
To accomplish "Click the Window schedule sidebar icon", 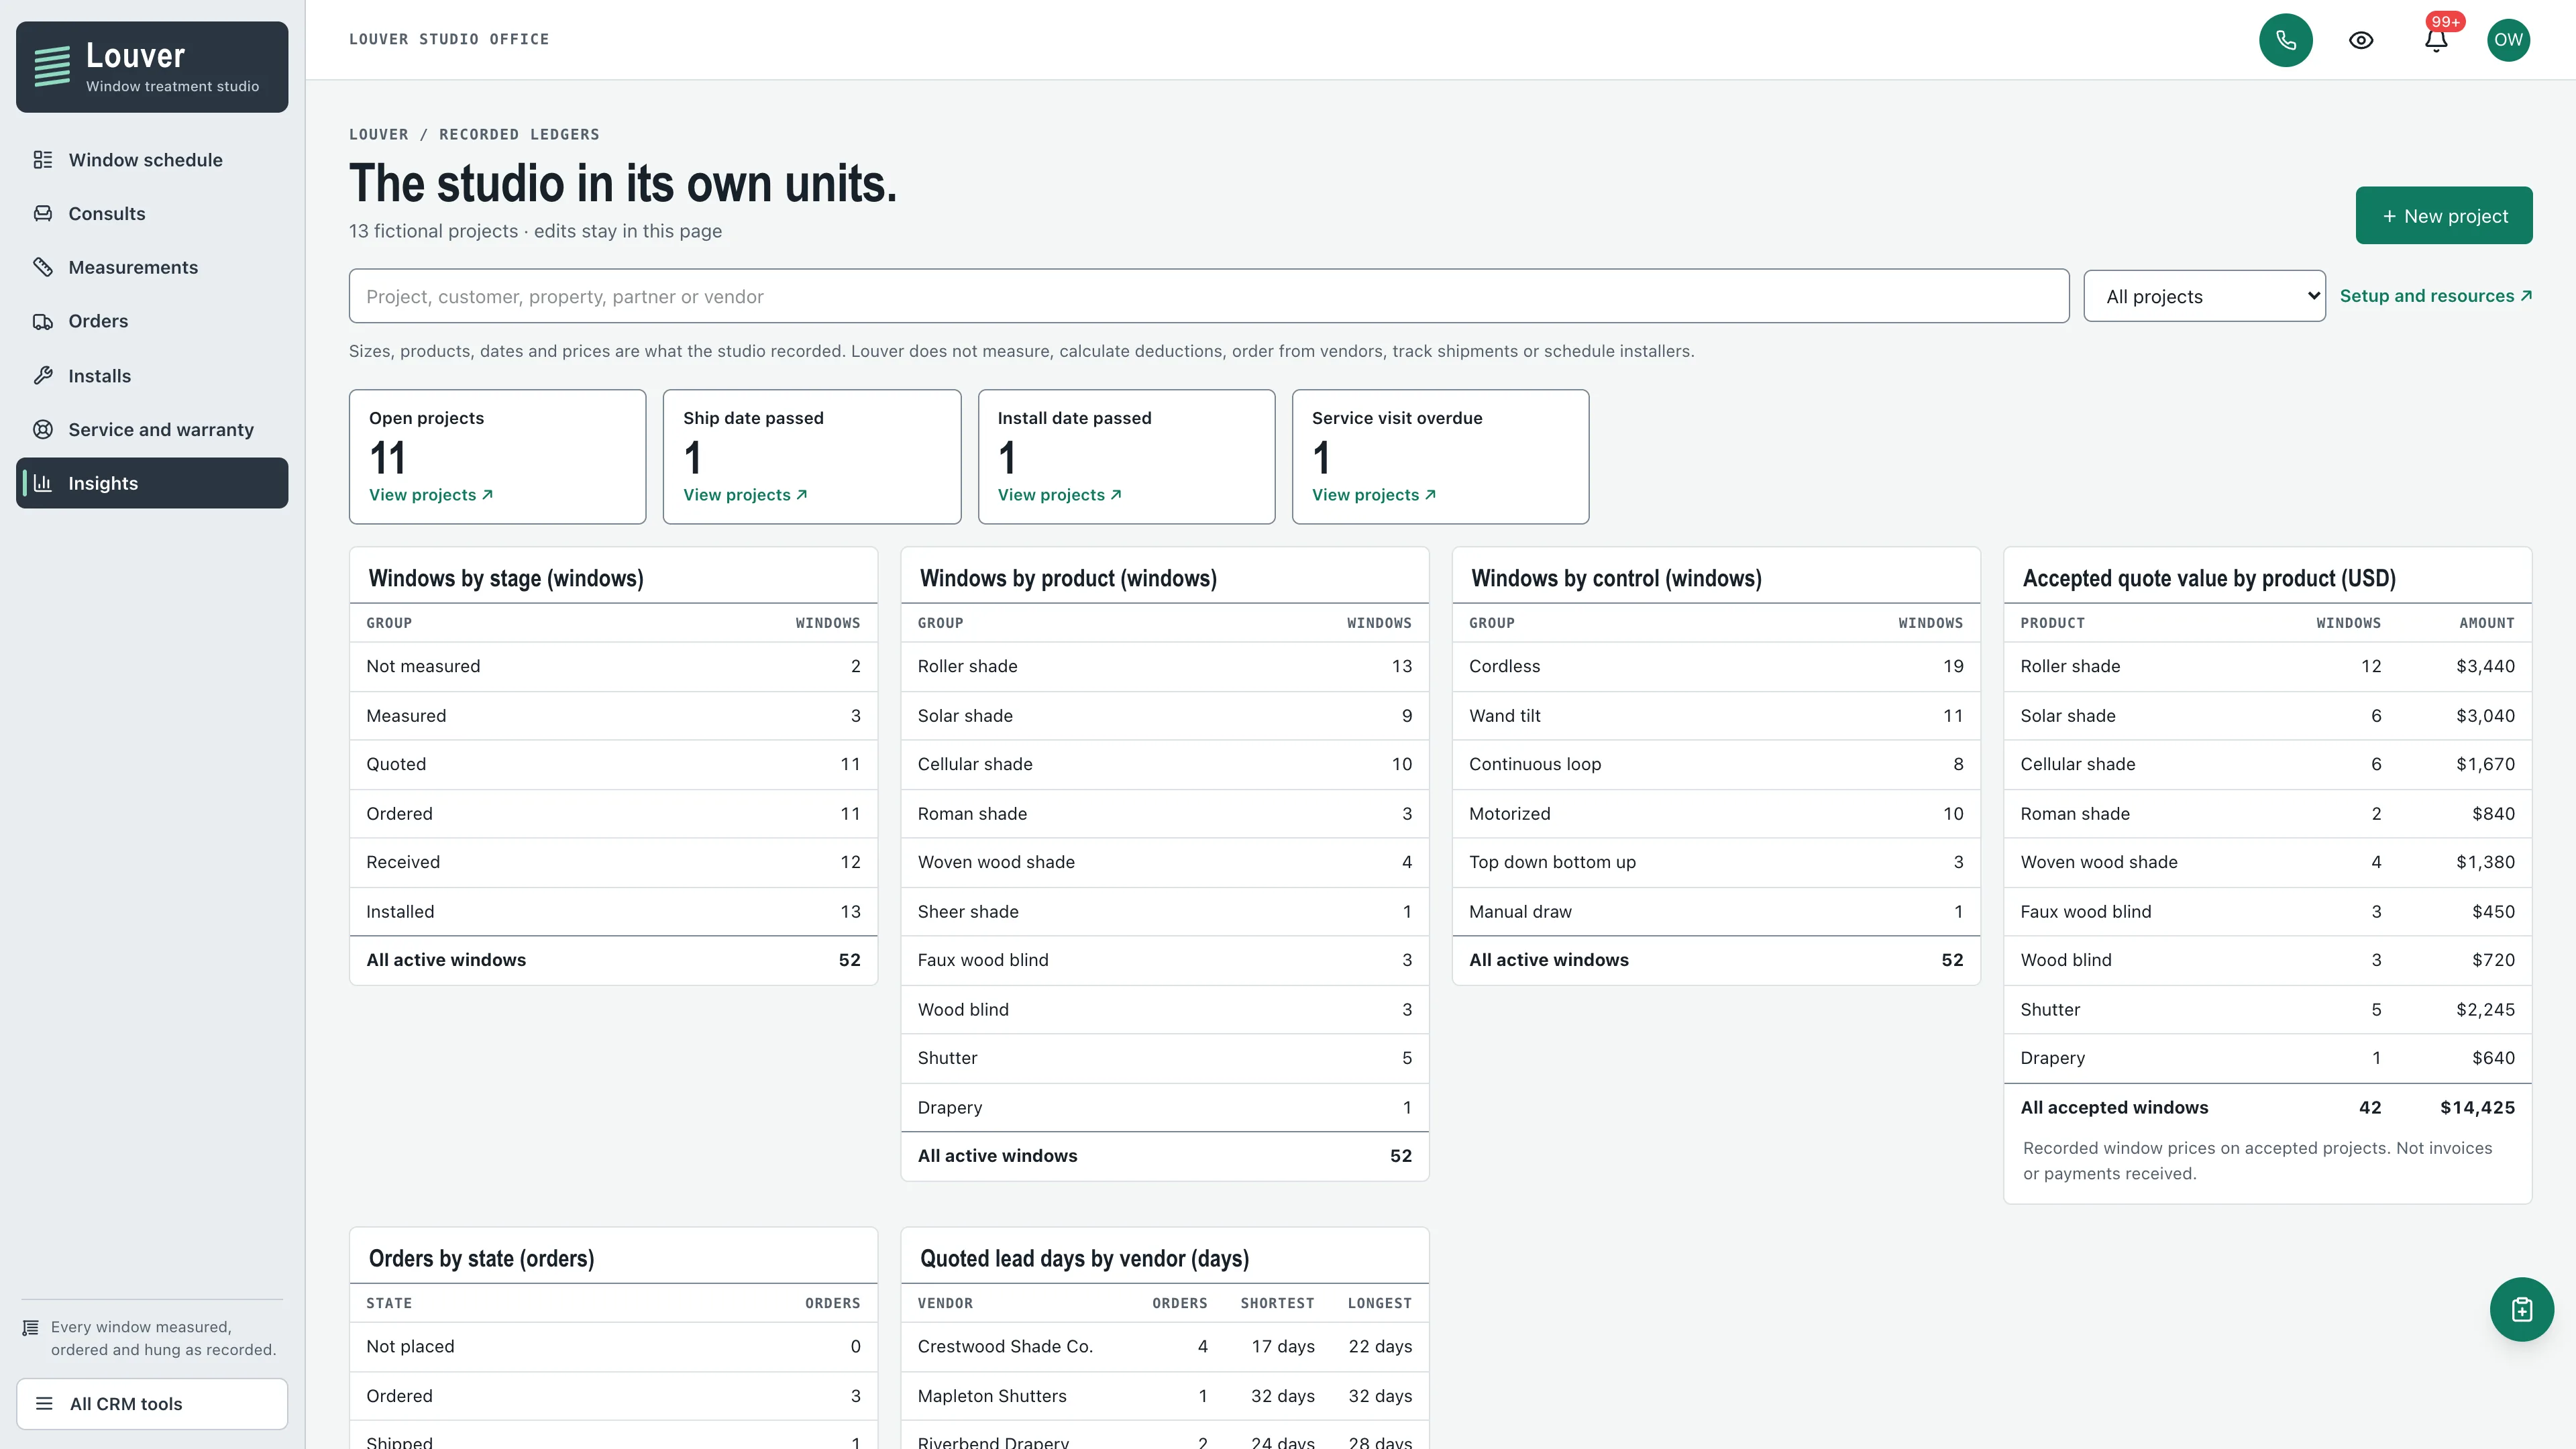I will coord(43,160).
